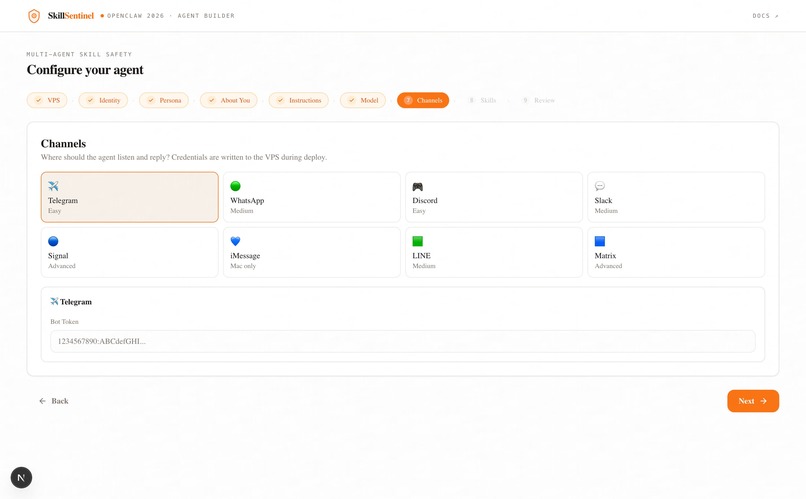This screenshot has height=499, width=806.
Task: Click the SkillSentinel shield logo icon
Action: pyautogui.click(x=34, y=16)
